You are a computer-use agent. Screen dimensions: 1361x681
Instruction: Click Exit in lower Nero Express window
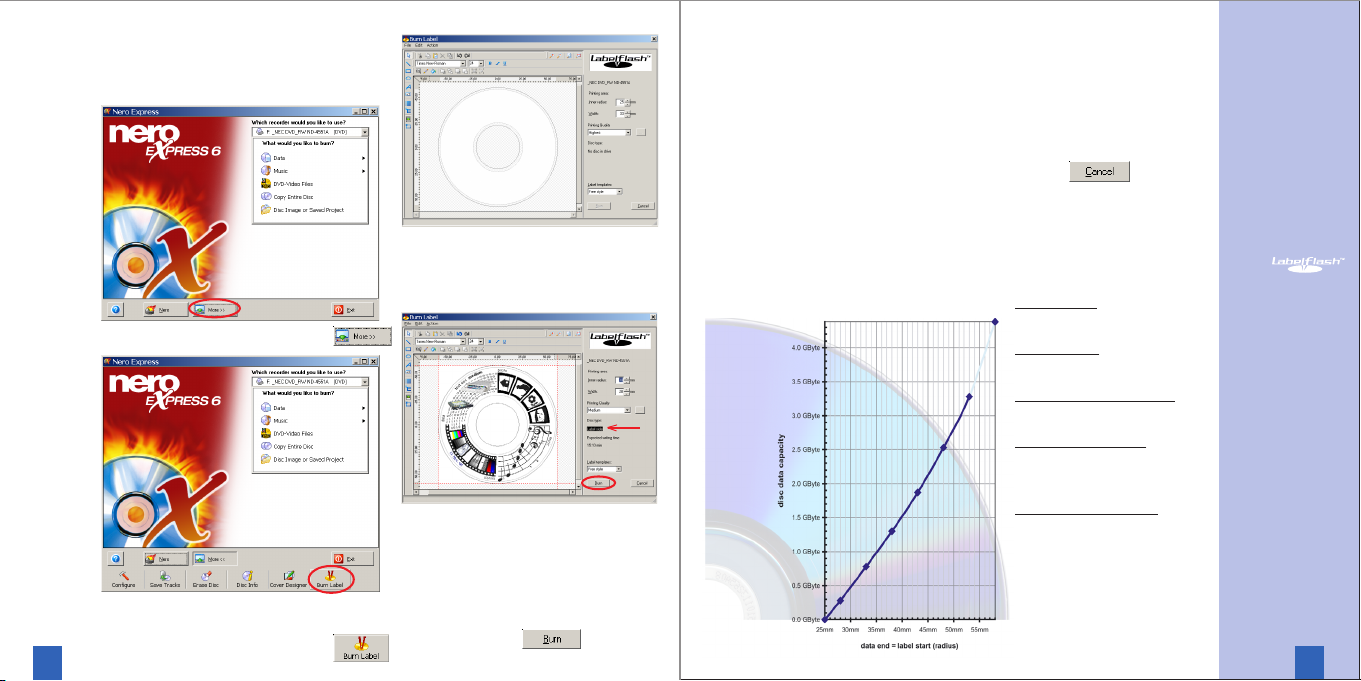click(353, 559)
